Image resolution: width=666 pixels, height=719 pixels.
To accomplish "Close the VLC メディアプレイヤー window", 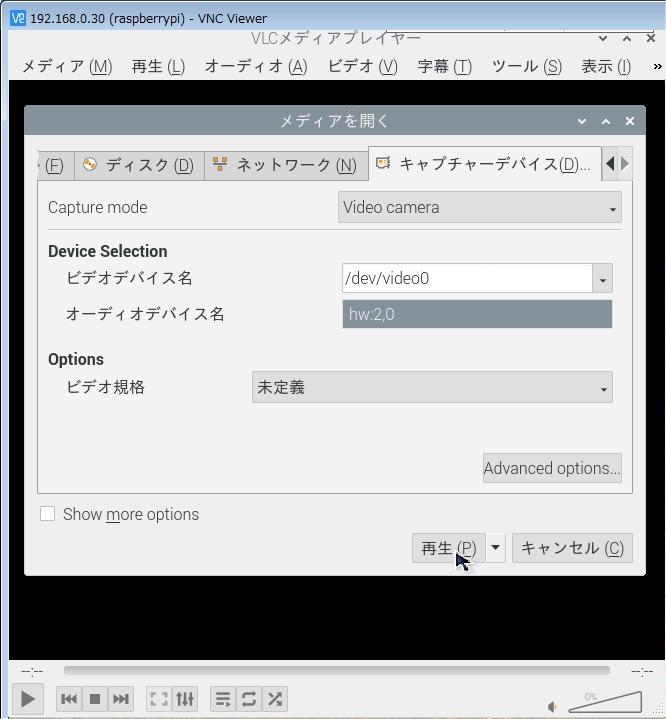I will click(650, 38).
